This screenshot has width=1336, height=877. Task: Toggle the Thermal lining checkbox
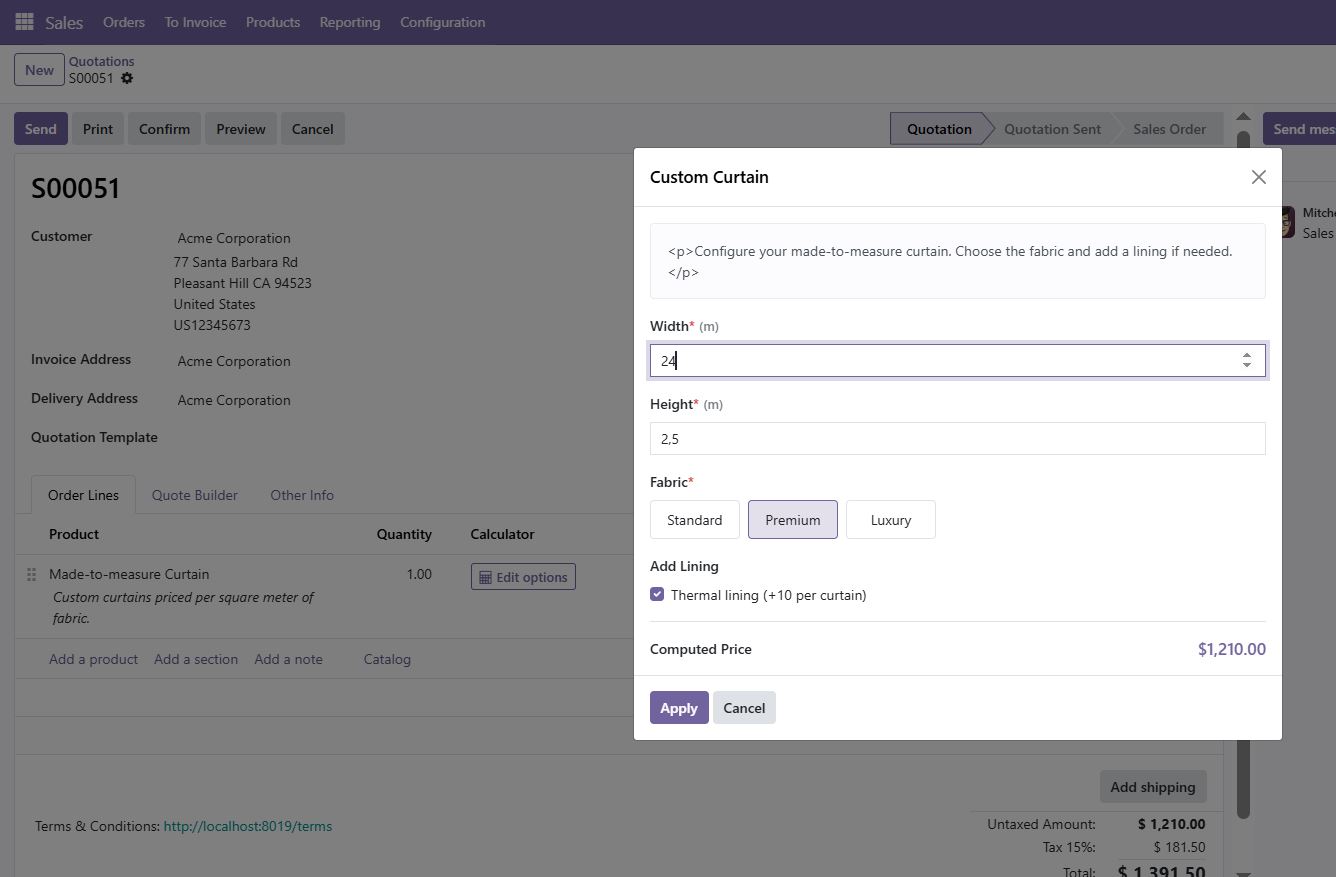657,594
